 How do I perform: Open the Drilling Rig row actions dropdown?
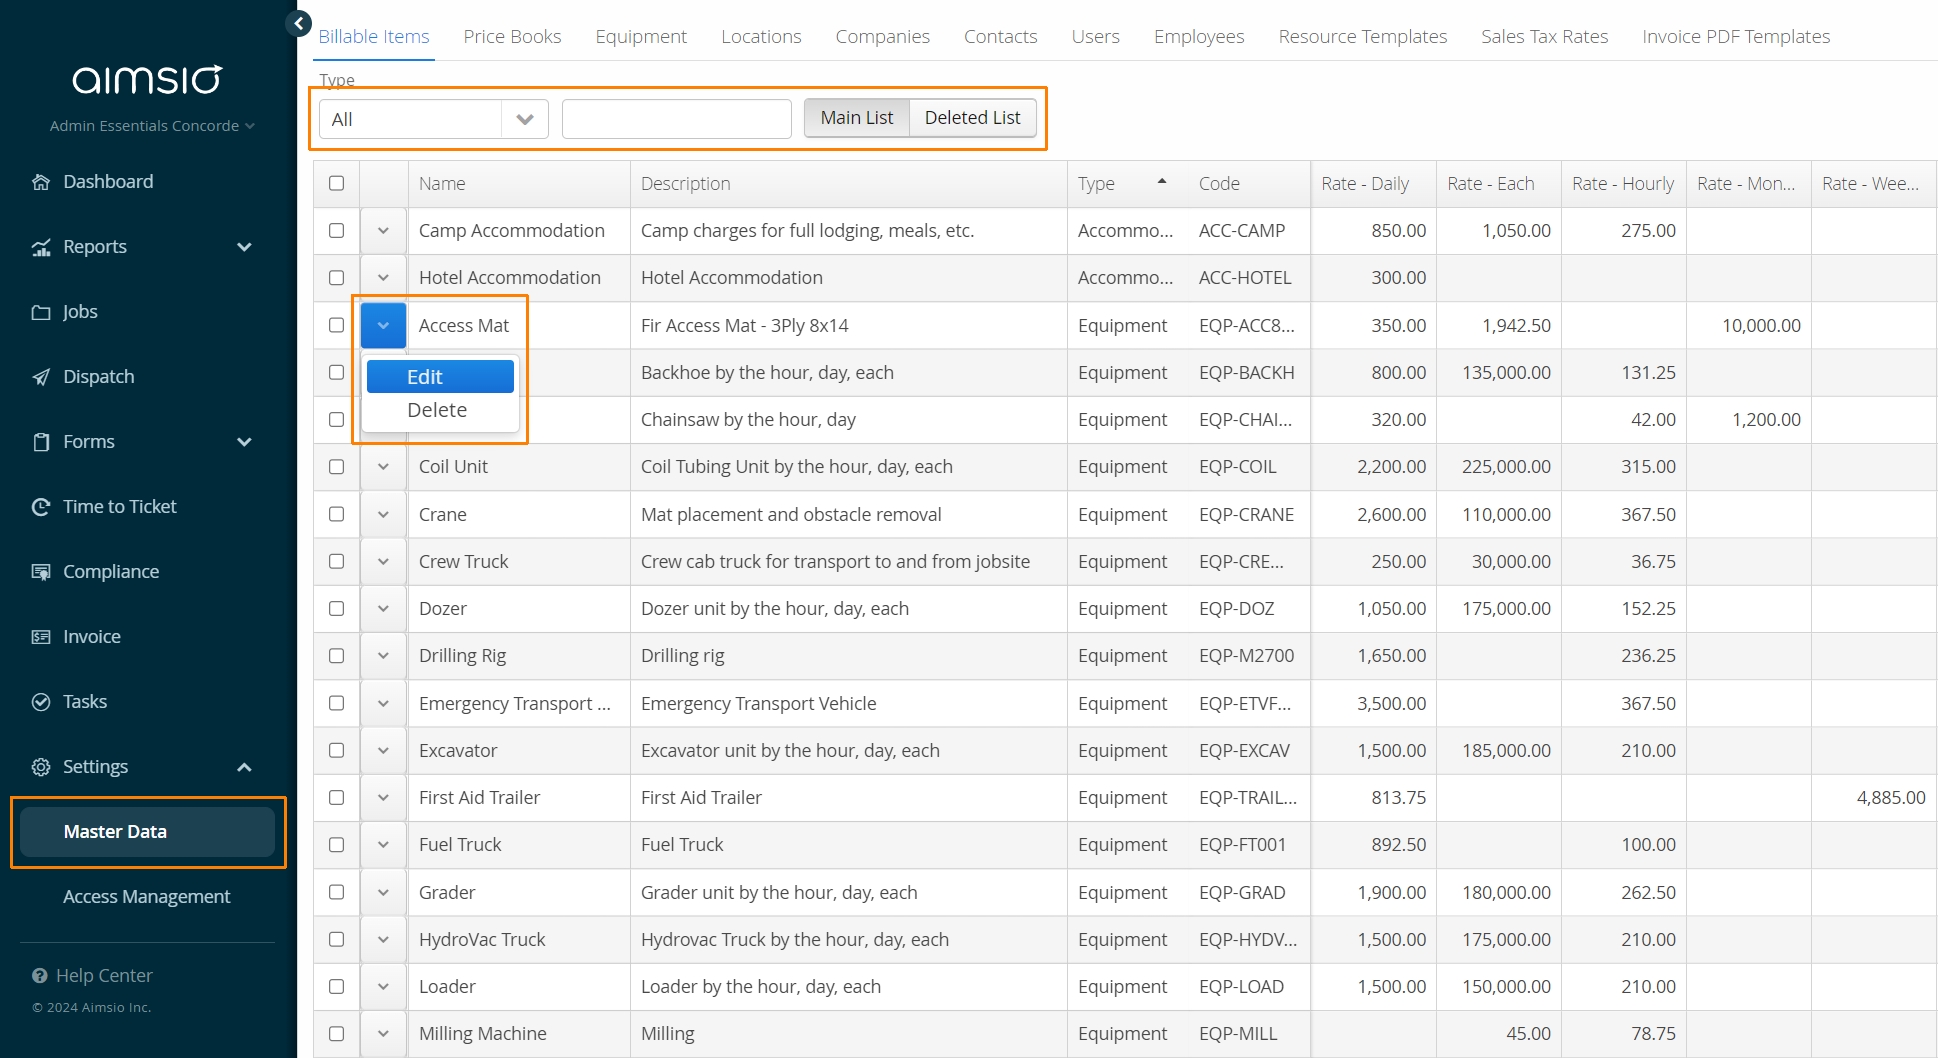click(x=383, y=656)
